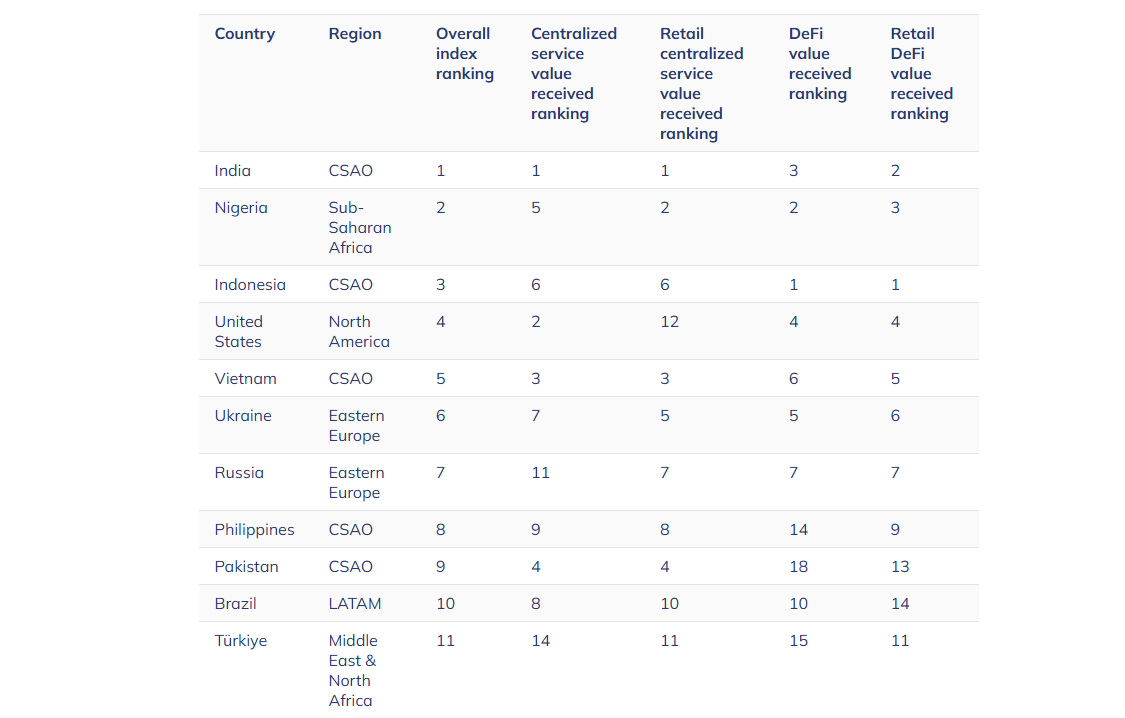Click the DeFi value received ranking header

click(x=819, y=64)
